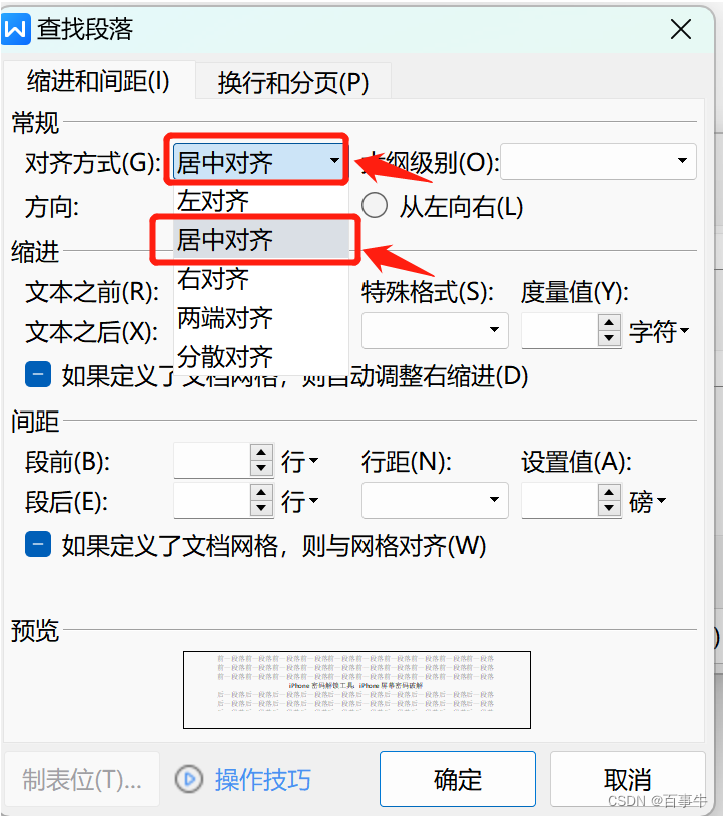Open 段前 unit 行 dropdown
This screenshot has height=817, width=723.
tap(300, 462)
